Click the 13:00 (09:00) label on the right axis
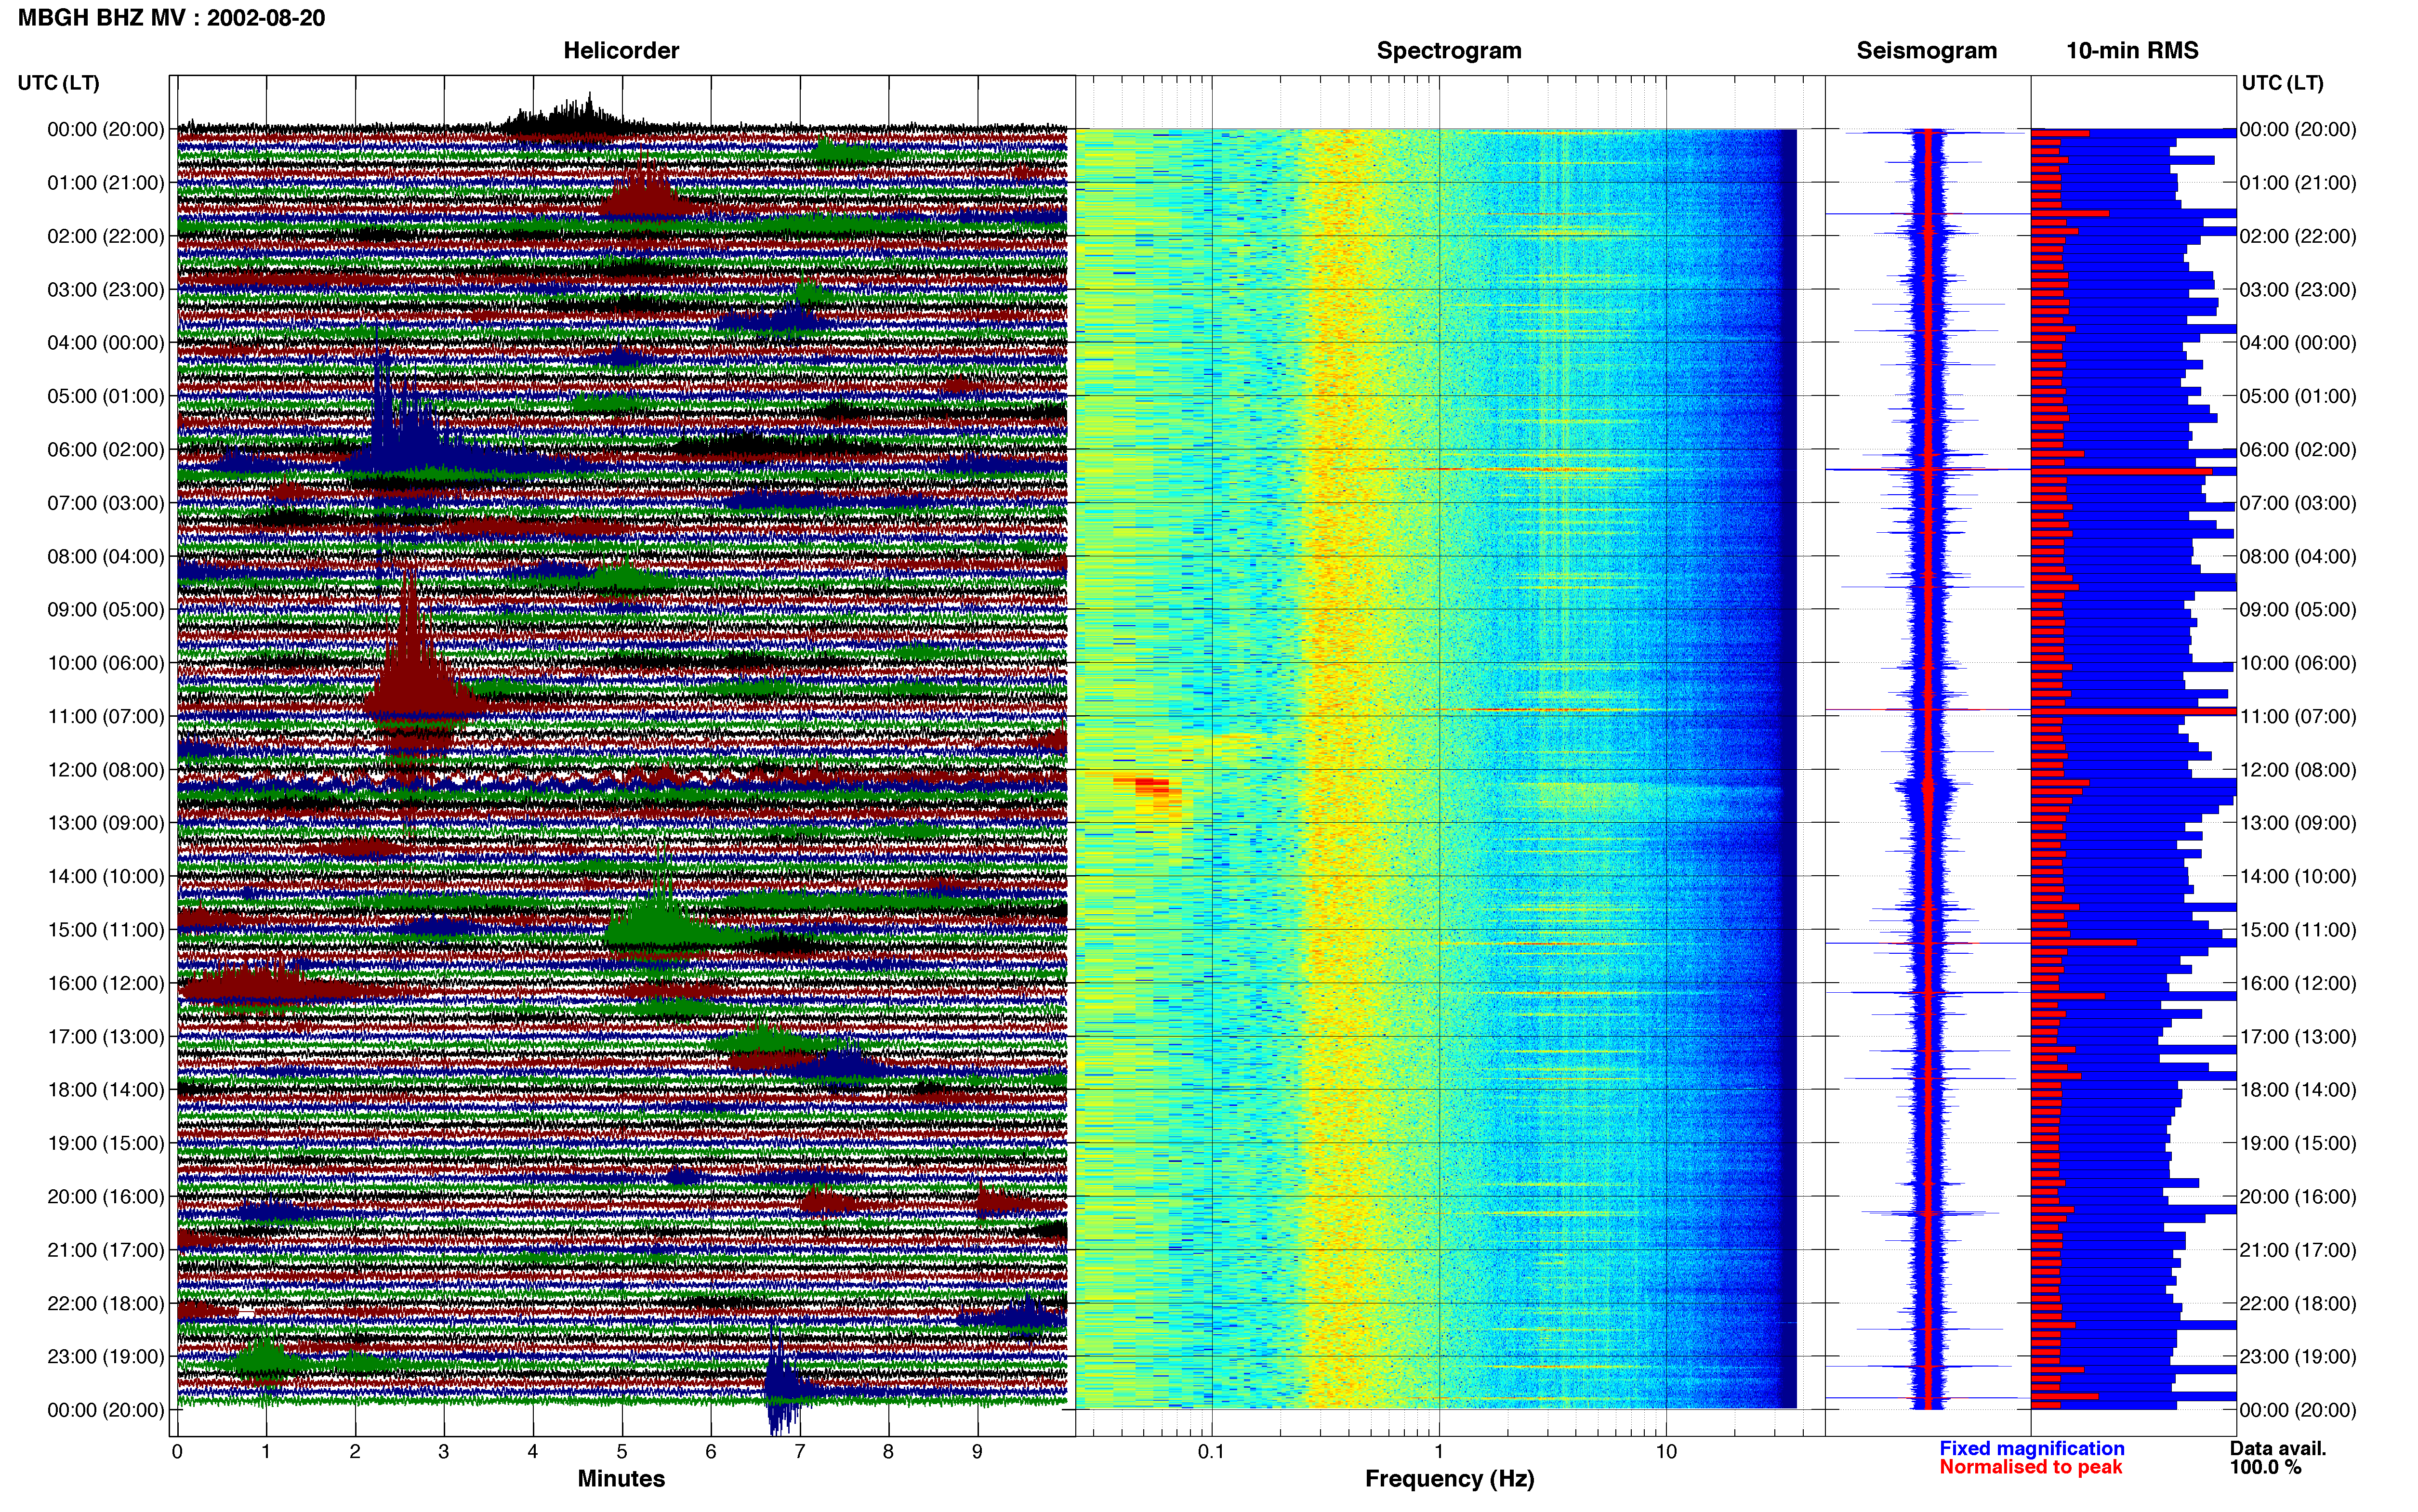Image resolution: width=2418 pixels, height=1512 pixels. [x=2298, y=823]
